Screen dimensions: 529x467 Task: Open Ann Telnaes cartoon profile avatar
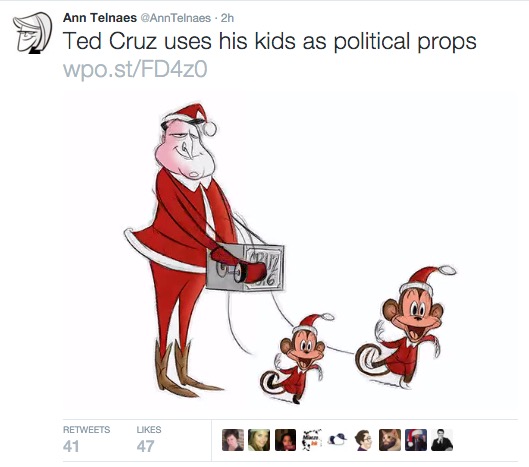coord(32,33)
